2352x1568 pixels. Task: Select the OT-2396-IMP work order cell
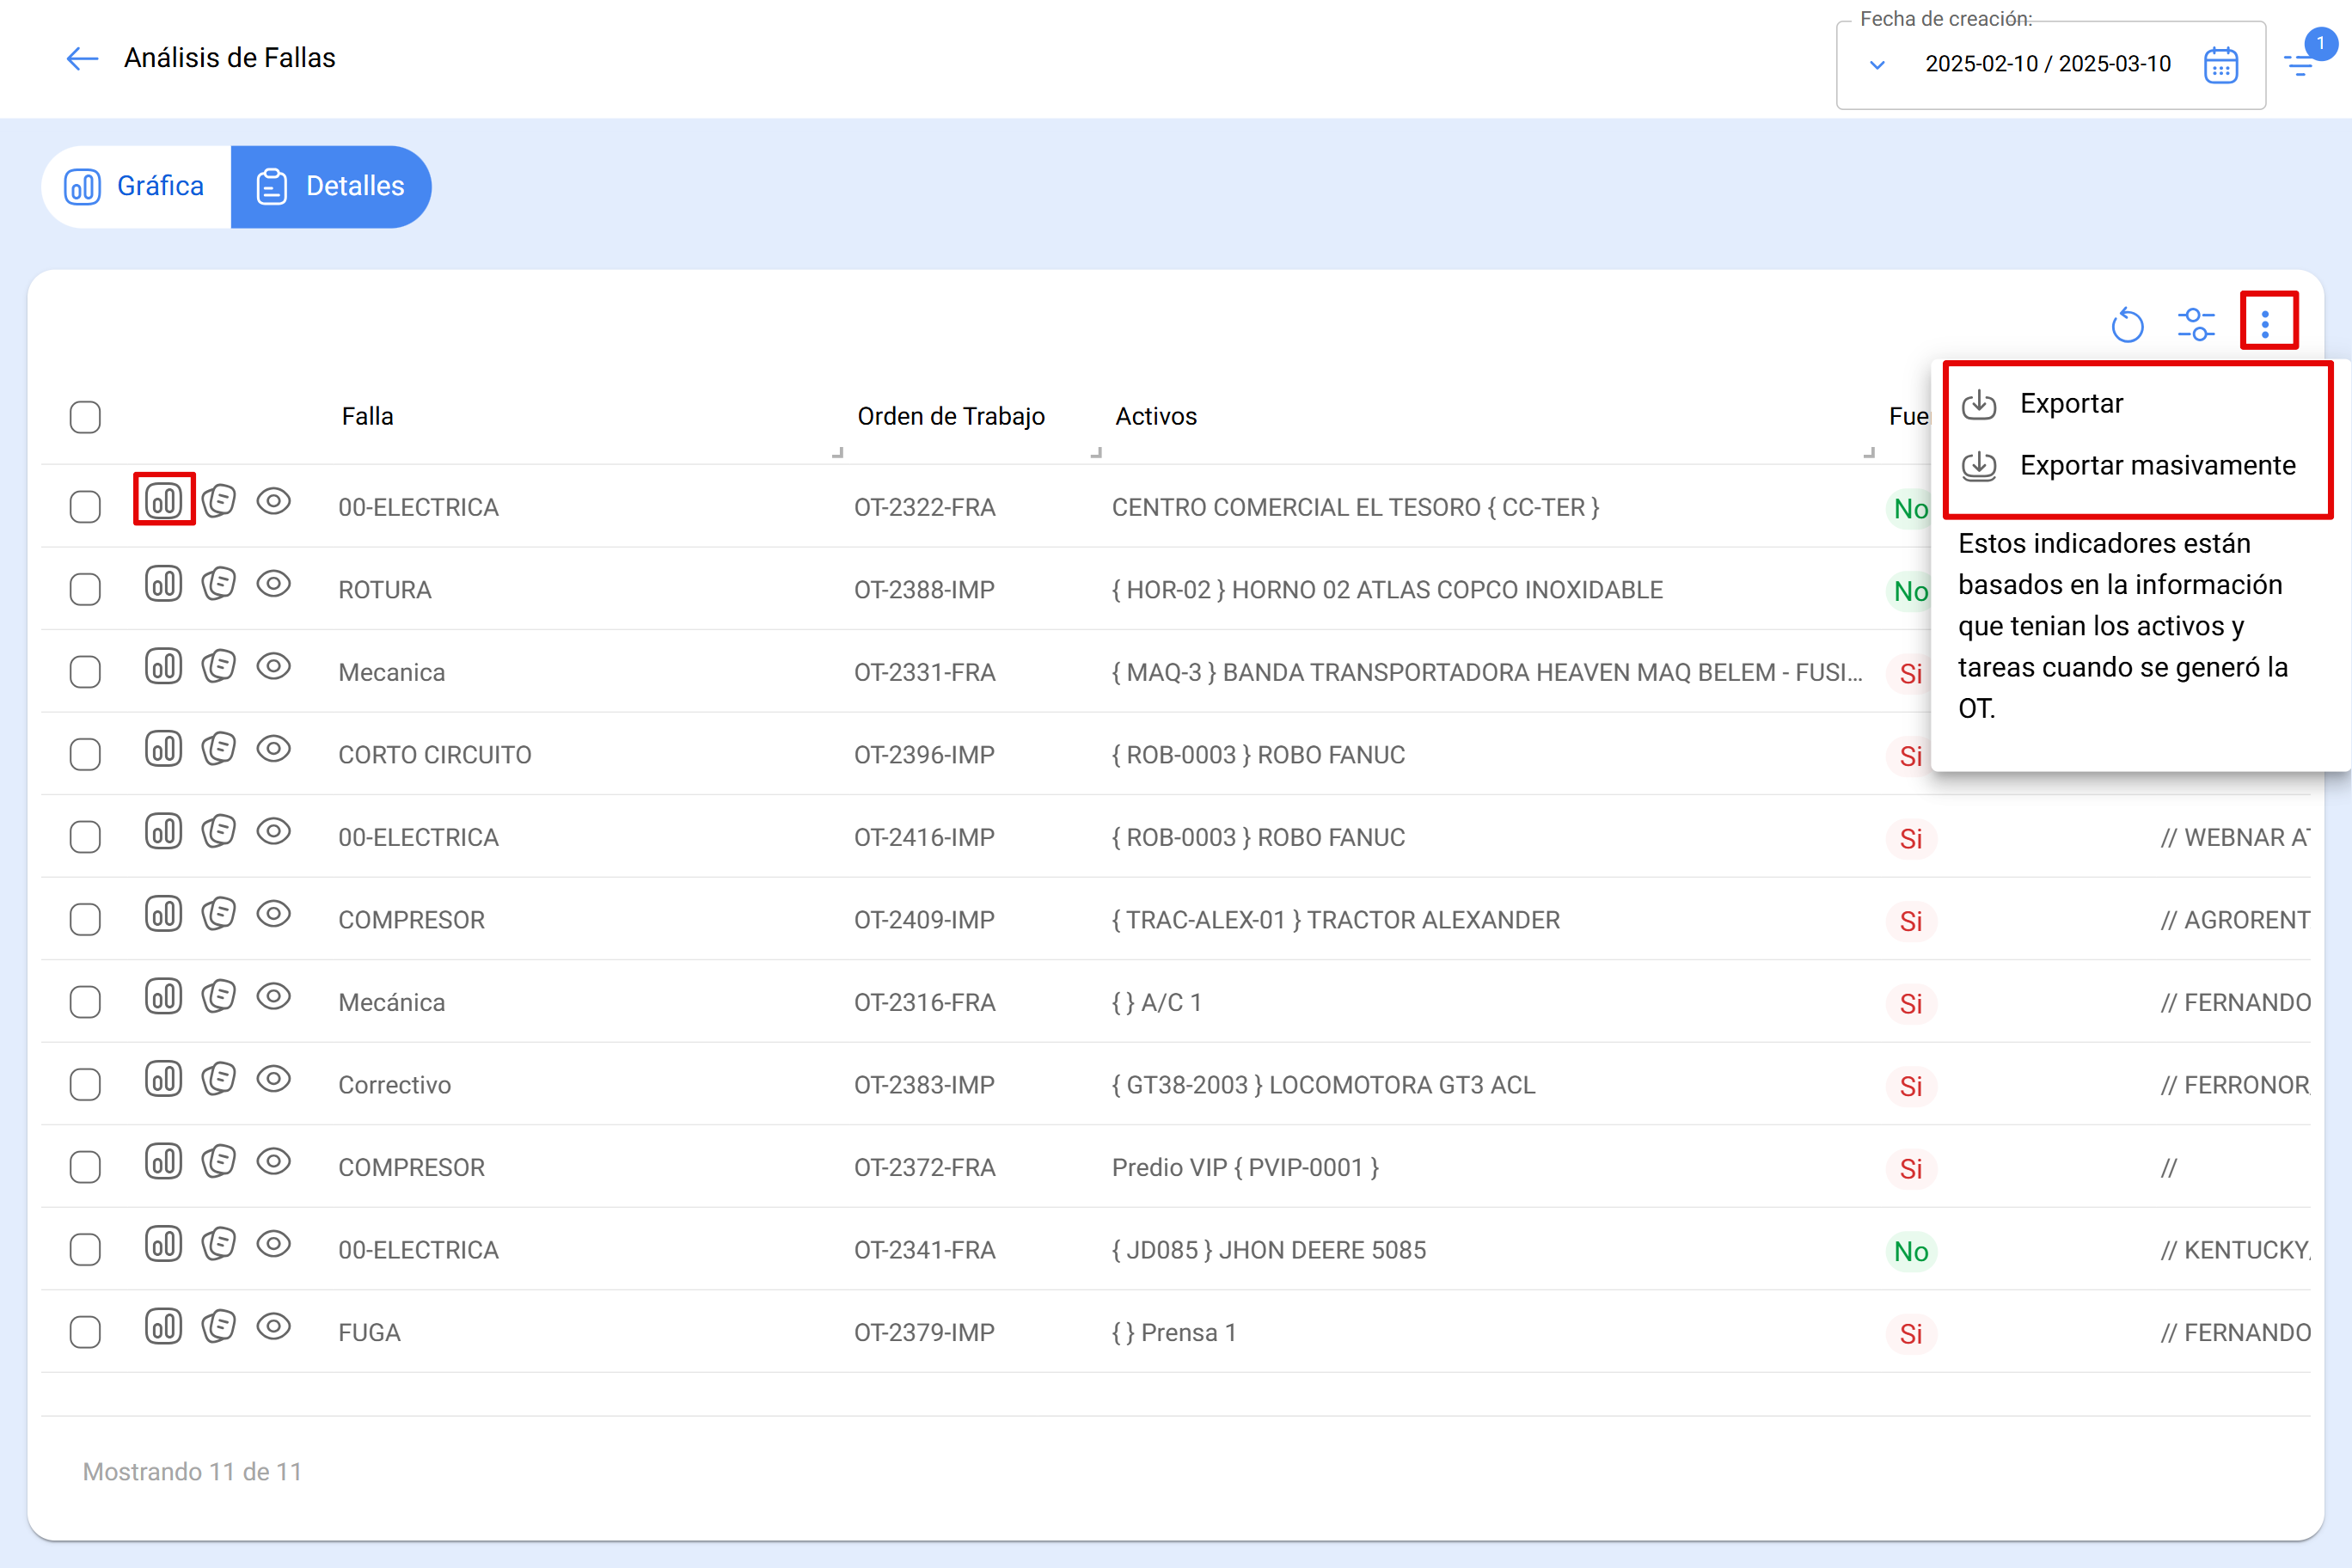pos(924,755)
